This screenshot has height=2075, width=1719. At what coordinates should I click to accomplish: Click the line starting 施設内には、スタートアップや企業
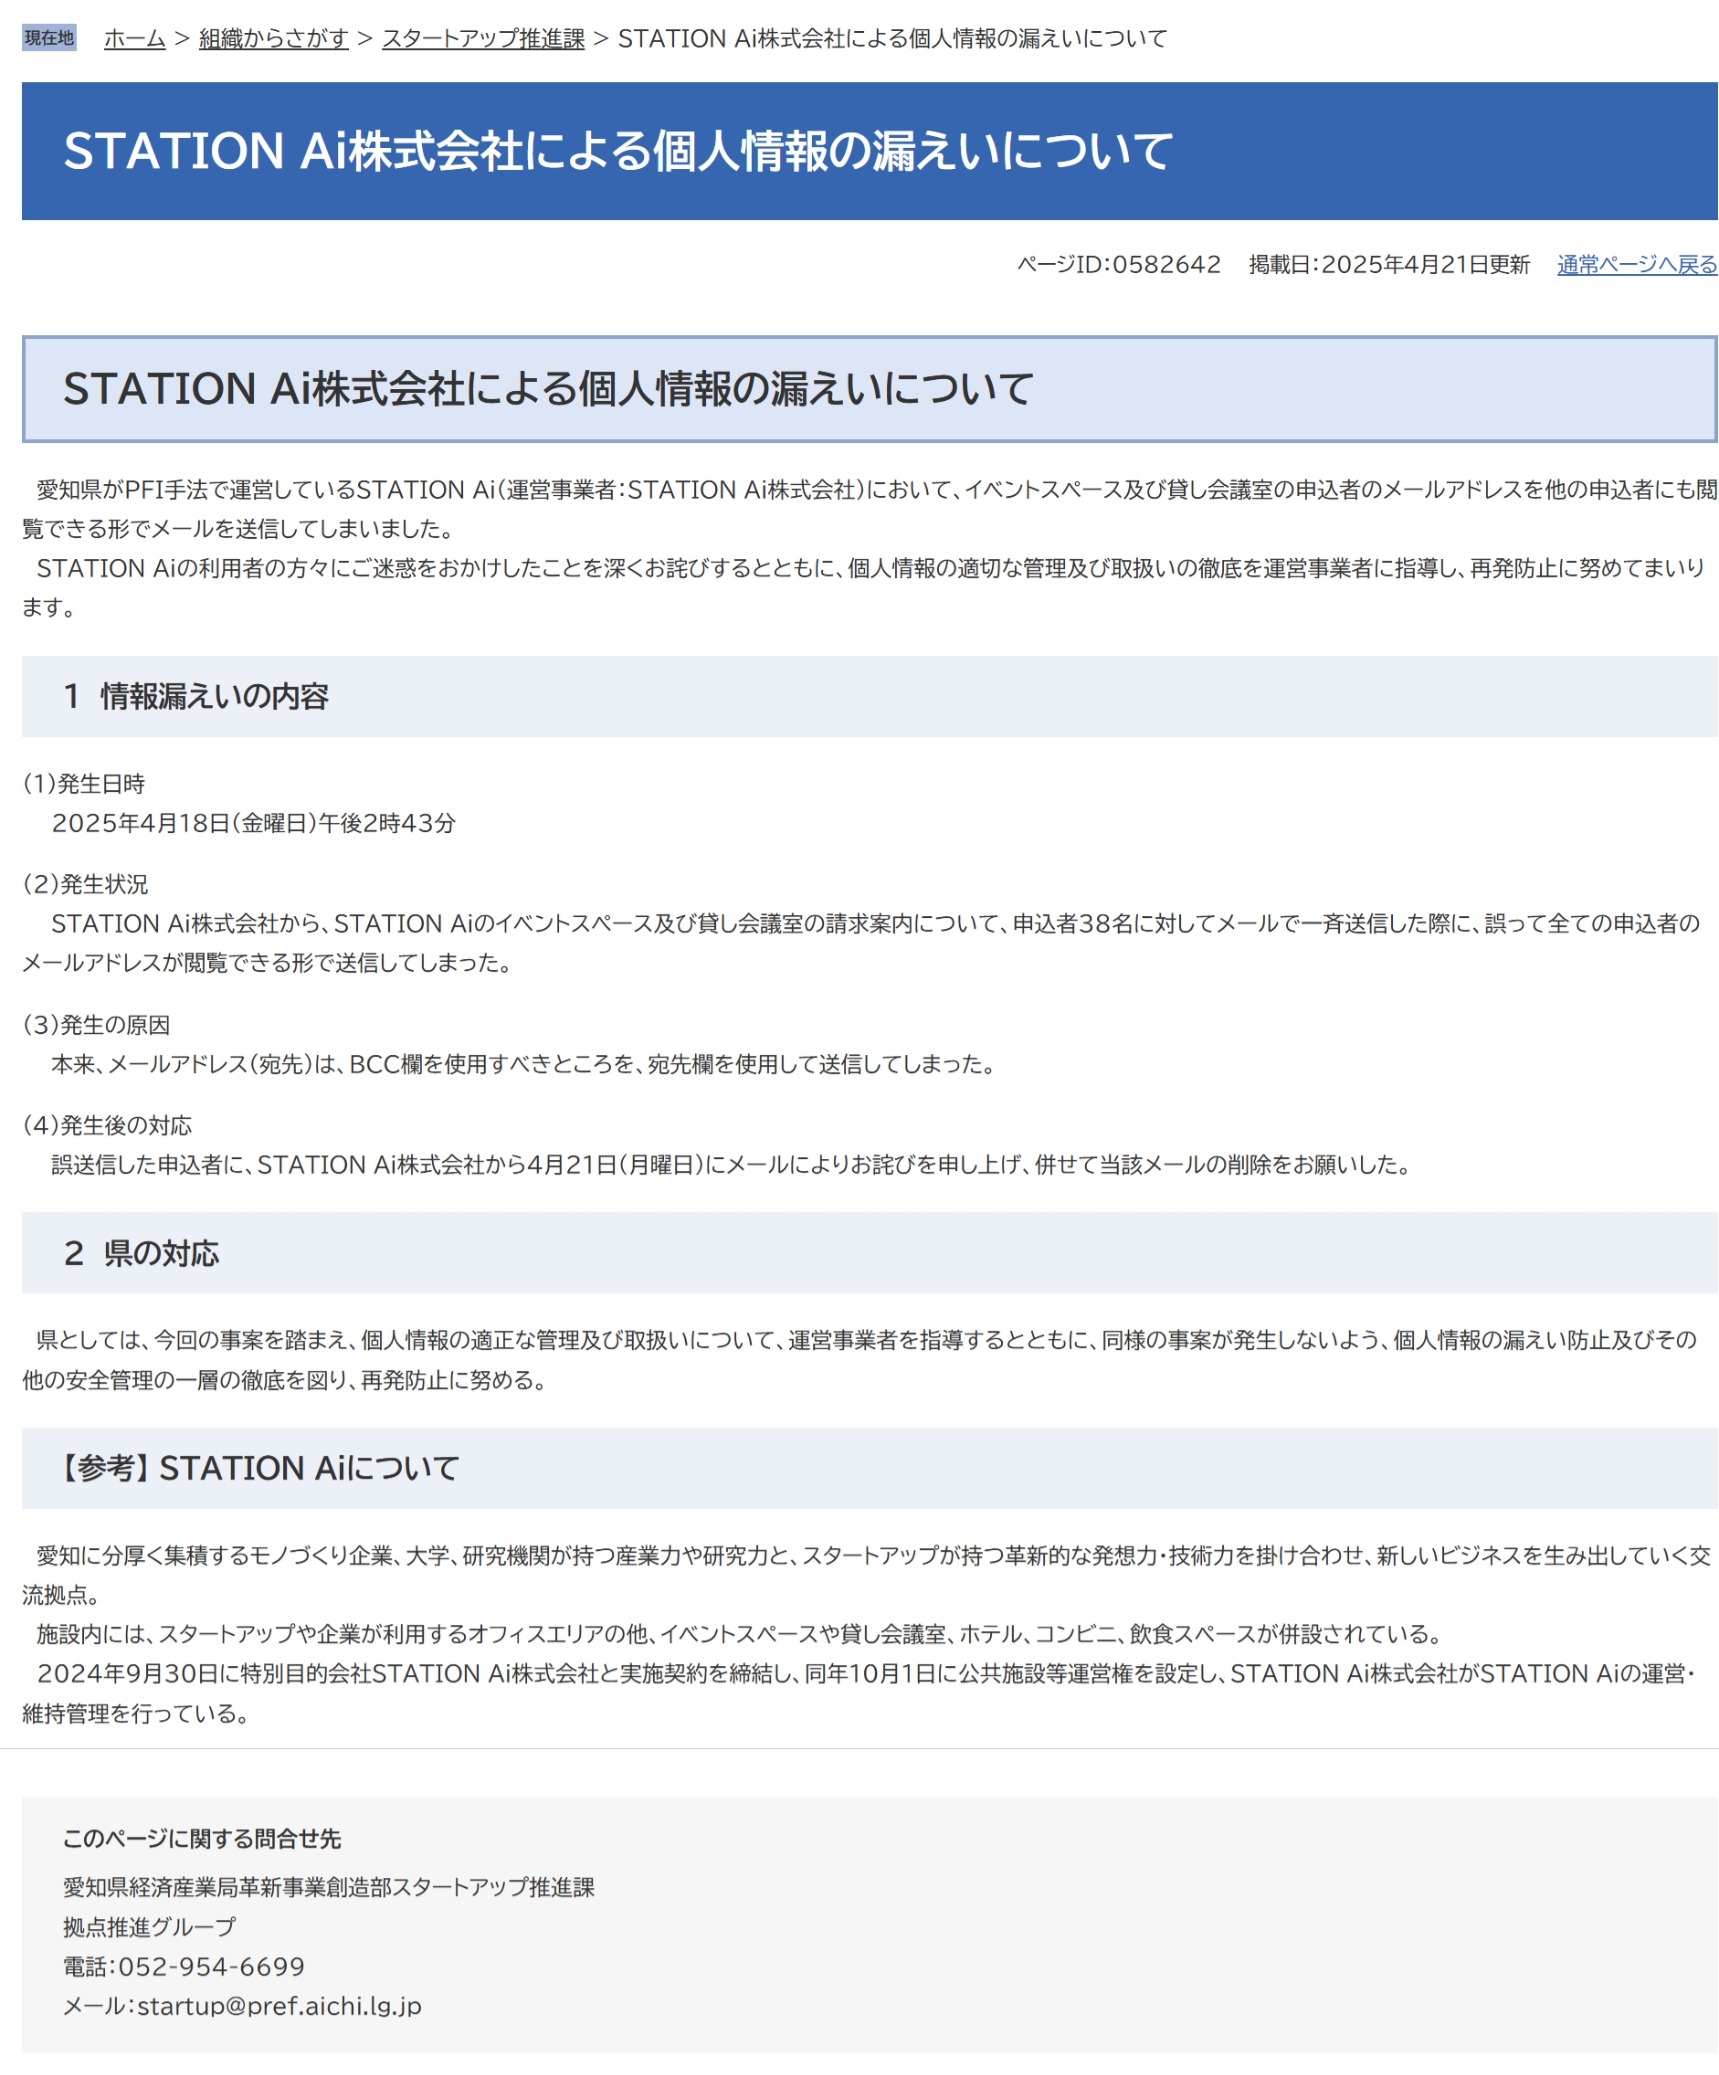[739, 1633]
